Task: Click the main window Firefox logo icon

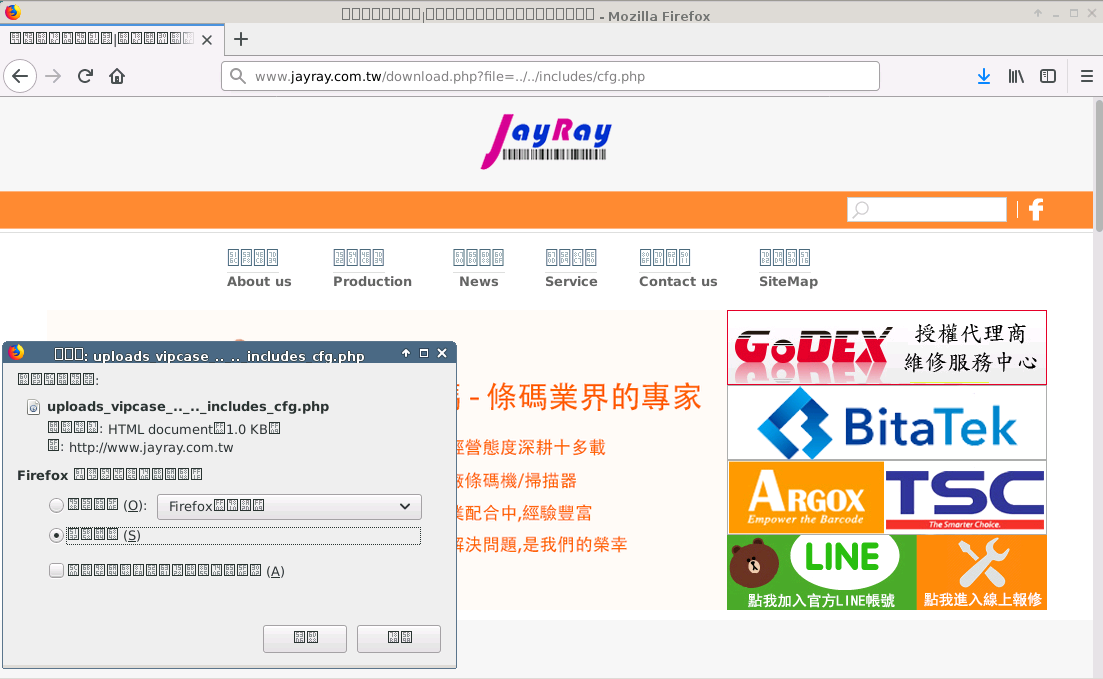Action: [x=13, y=12]
